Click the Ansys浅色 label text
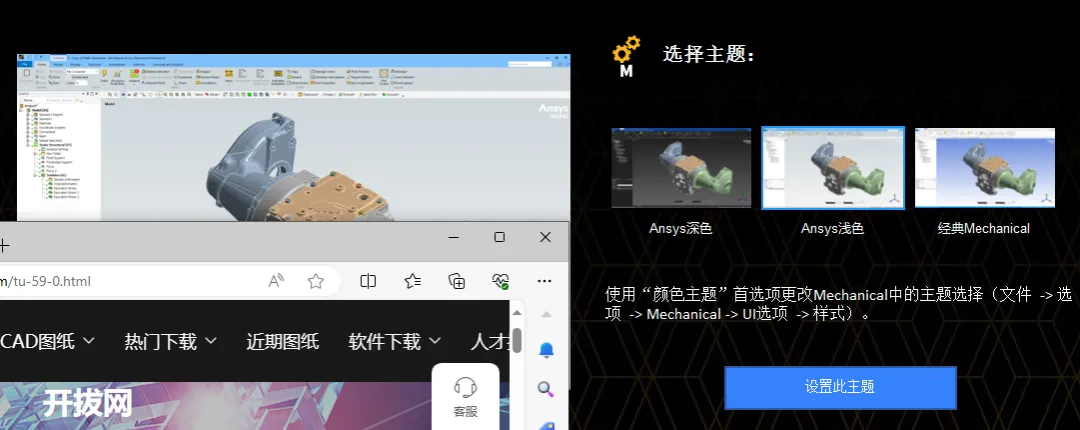 [x=832, y=229]
